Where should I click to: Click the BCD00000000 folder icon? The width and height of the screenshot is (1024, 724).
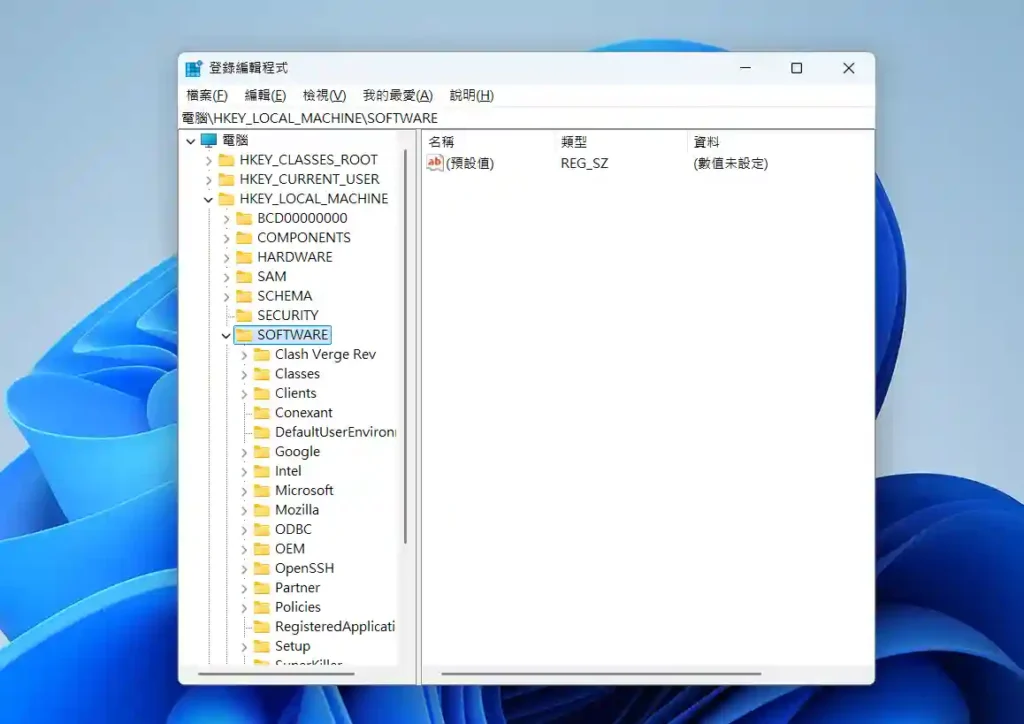(x=244, y=218)
